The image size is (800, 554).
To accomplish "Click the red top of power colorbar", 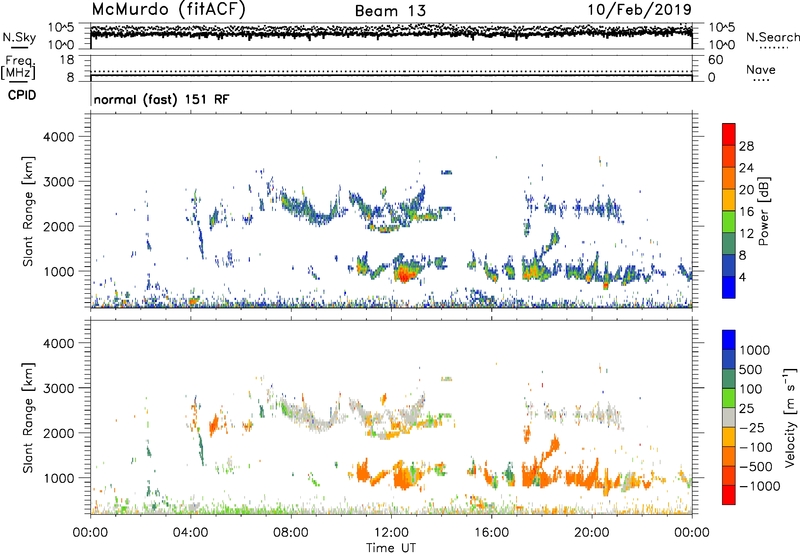I will [729, 134].
